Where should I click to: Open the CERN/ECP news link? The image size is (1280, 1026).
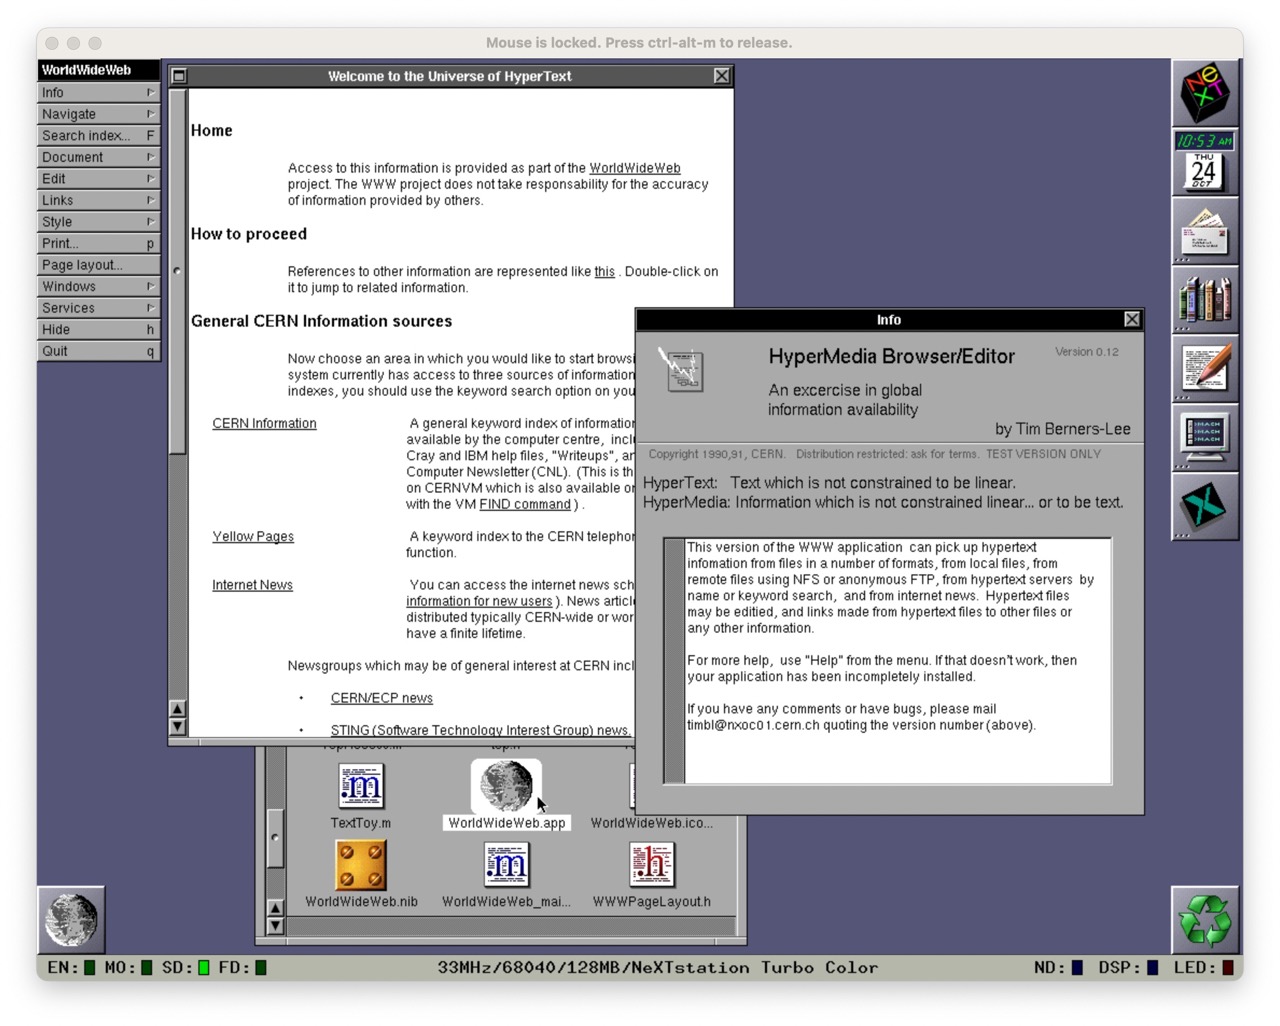click(x=382, y=698)
